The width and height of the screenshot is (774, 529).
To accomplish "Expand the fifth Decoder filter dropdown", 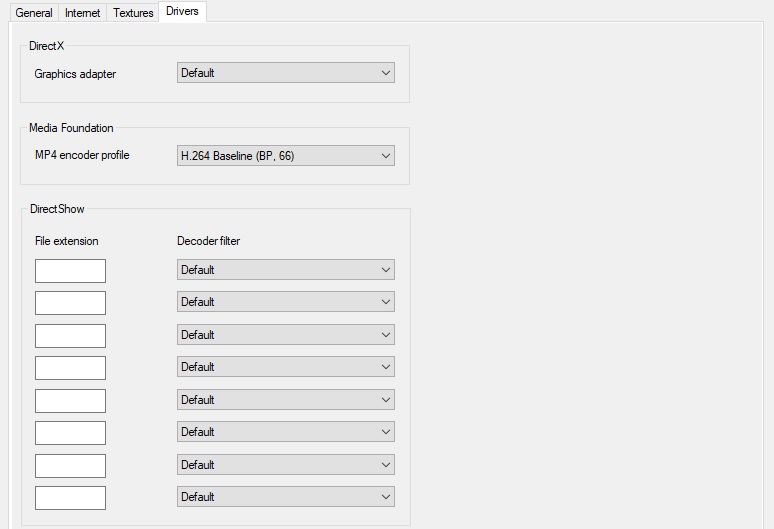I will [x=286, y=400].
